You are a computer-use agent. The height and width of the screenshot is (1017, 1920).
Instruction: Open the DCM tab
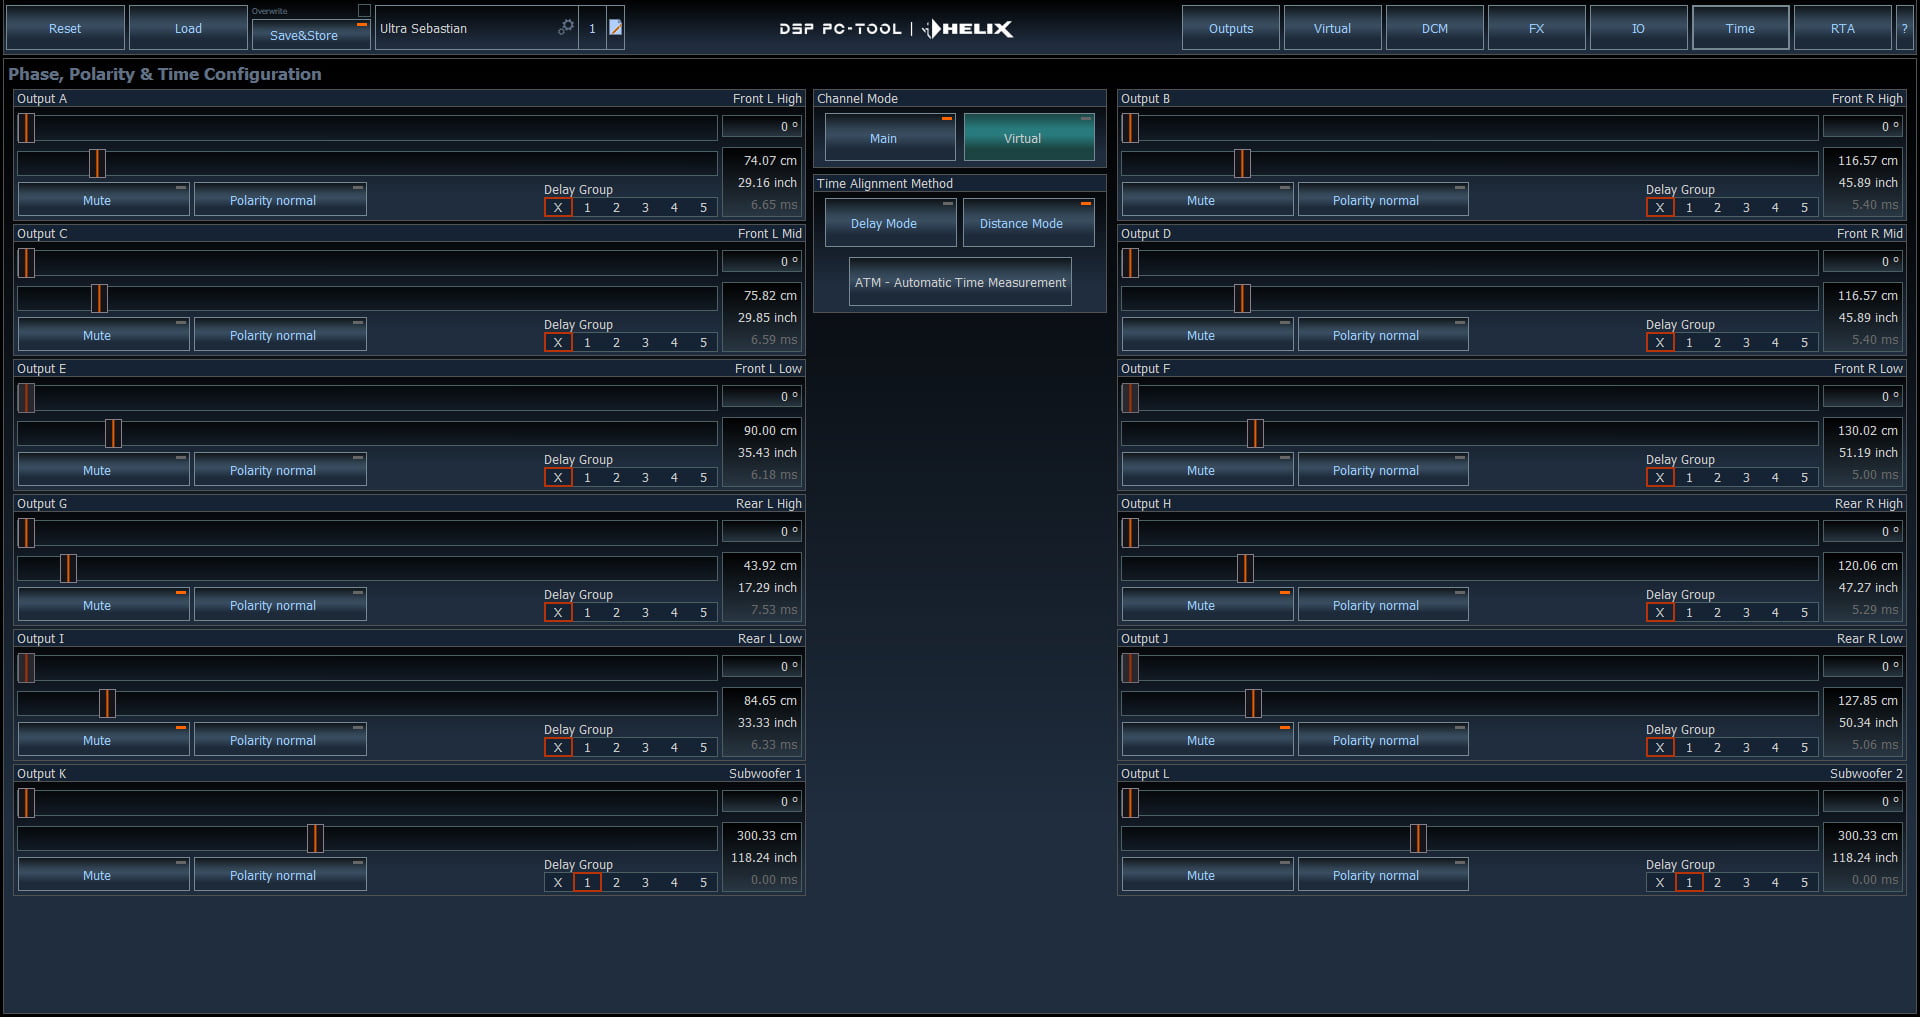(x=1435, y=27)
